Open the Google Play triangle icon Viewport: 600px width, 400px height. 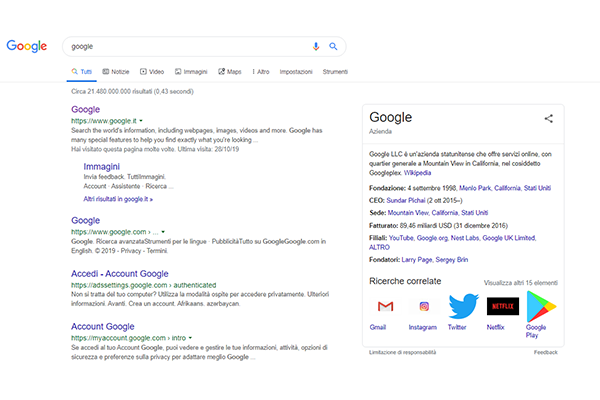[x=541, y=306]
